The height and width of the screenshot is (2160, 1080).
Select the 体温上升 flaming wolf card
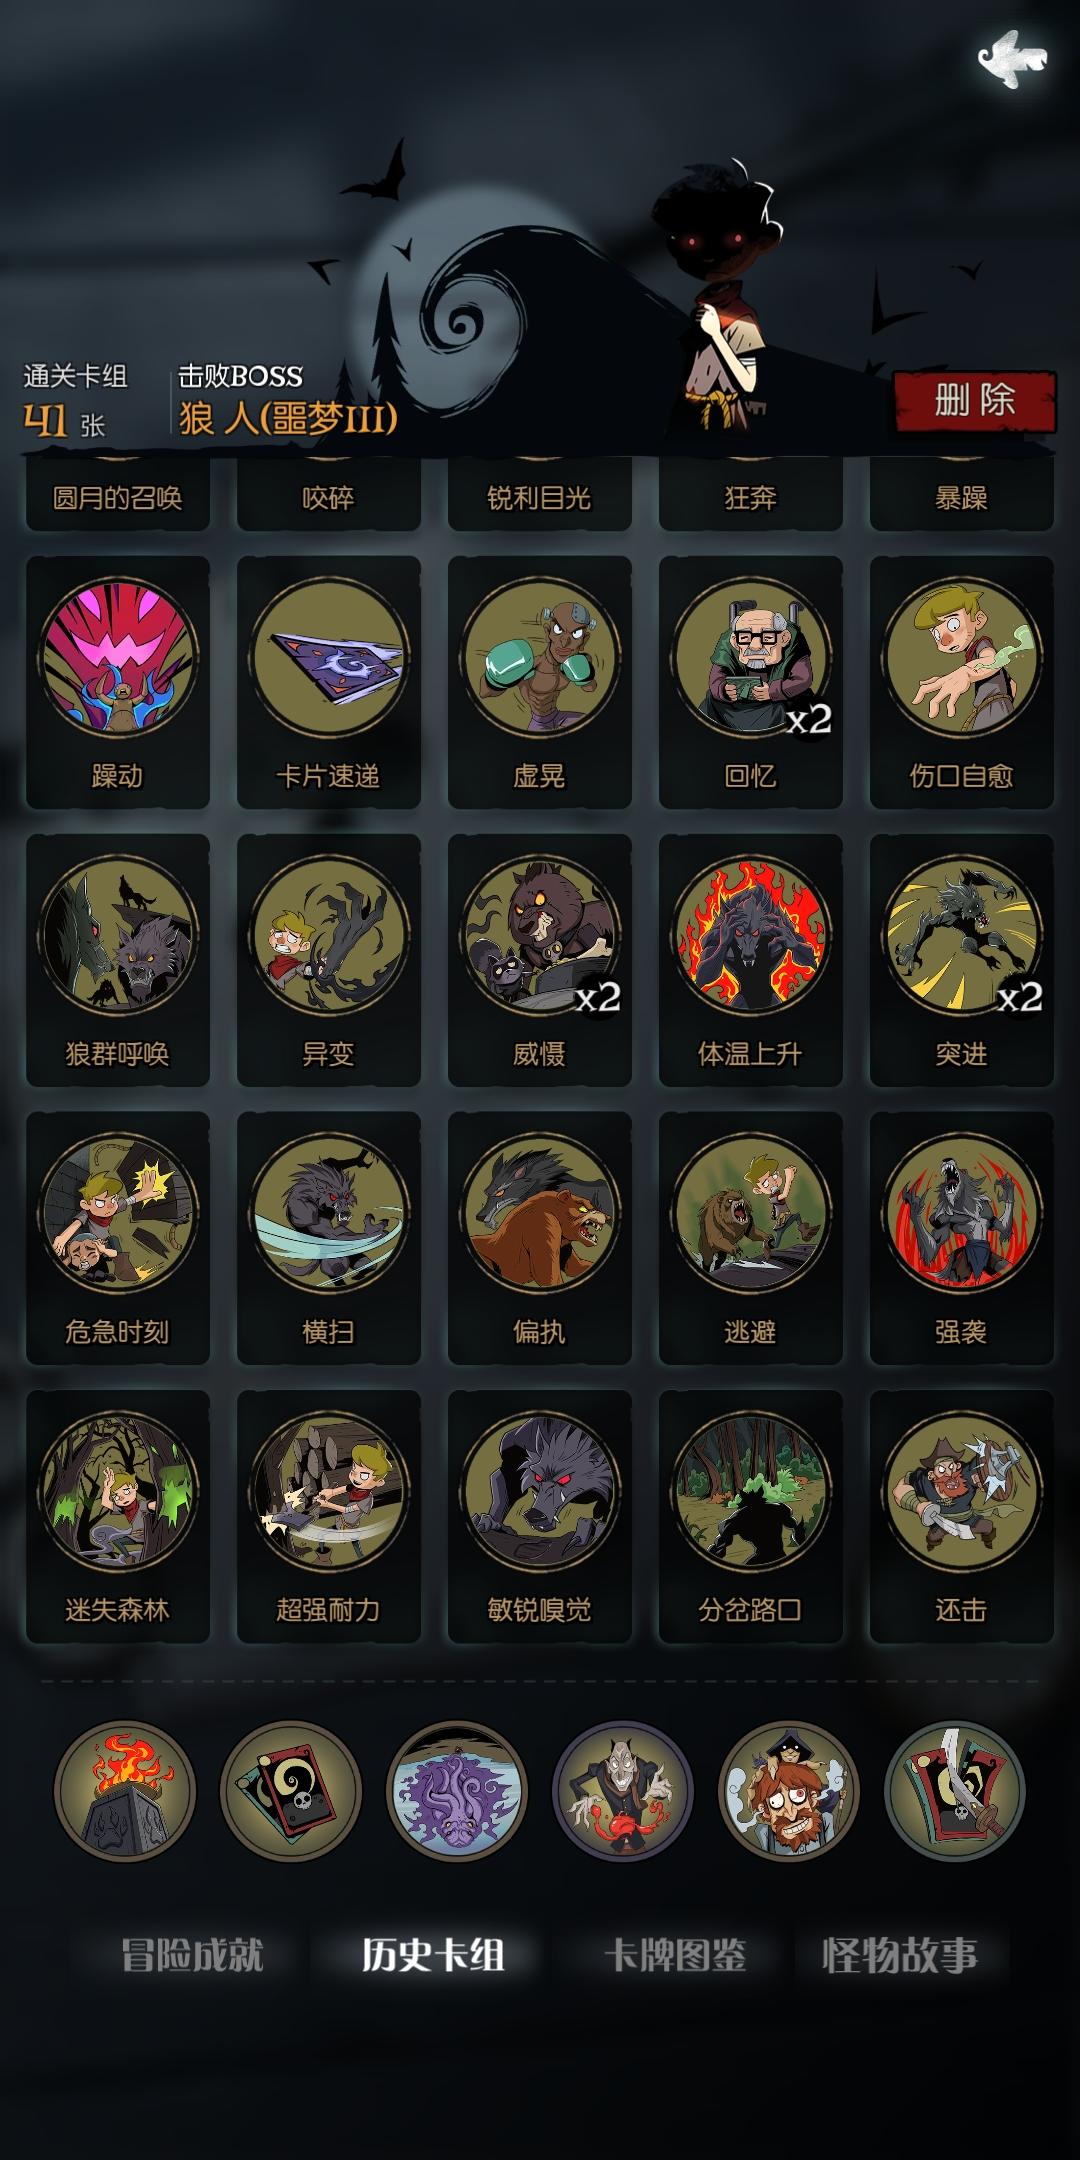point(751,960)
